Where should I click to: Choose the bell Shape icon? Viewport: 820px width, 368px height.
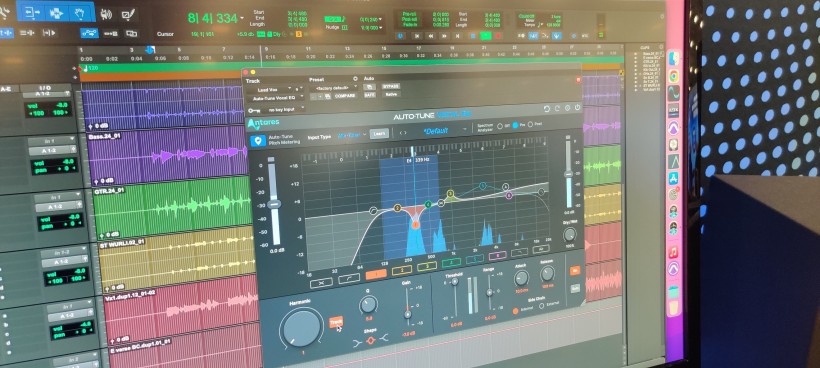[x=371, y=340]
